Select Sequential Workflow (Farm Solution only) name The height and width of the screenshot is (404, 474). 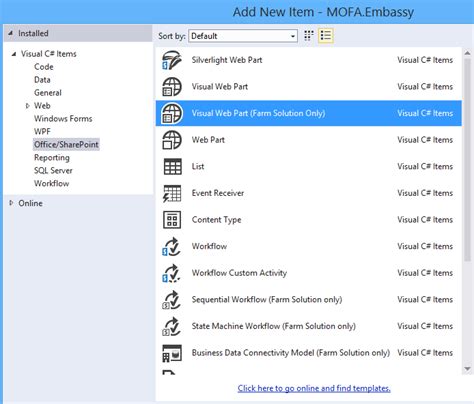pos(267,300)
